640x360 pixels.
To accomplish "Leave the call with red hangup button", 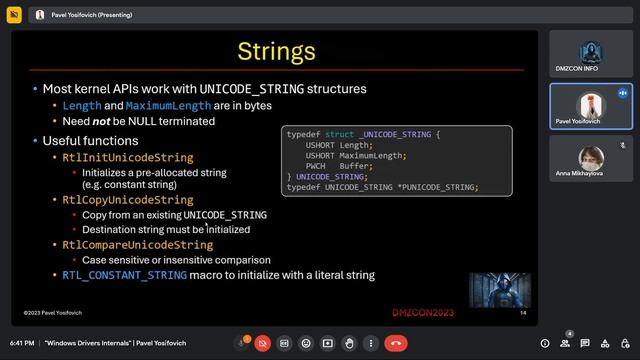I will (x=396, y=343).
